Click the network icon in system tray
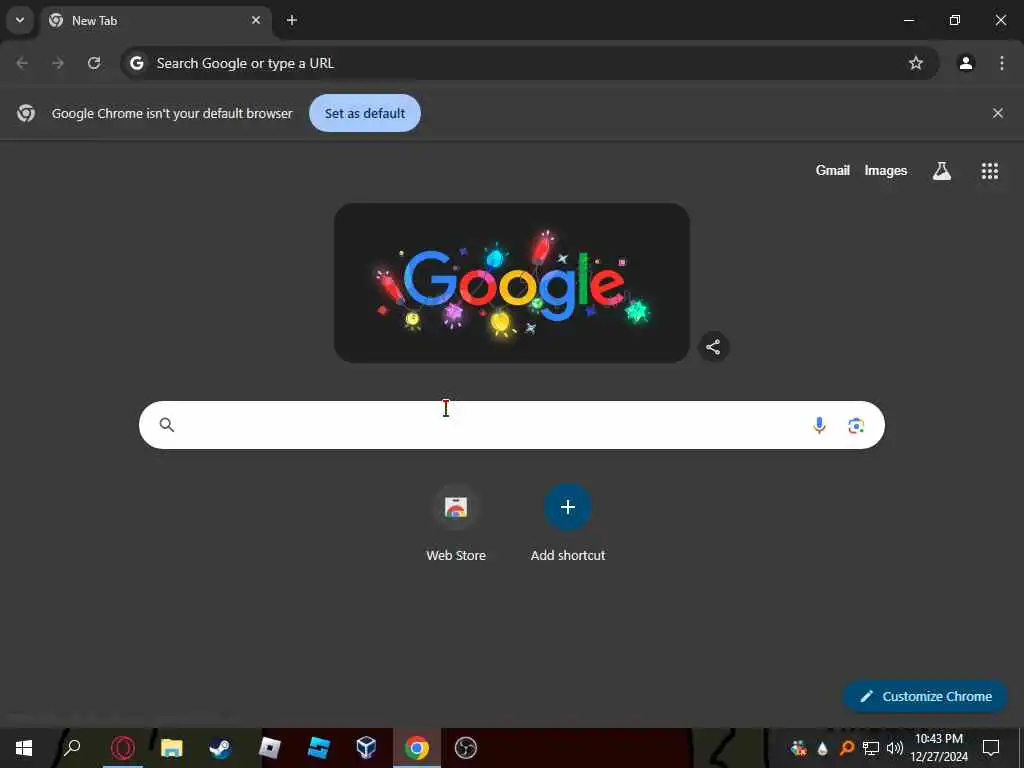 [871, 748]
